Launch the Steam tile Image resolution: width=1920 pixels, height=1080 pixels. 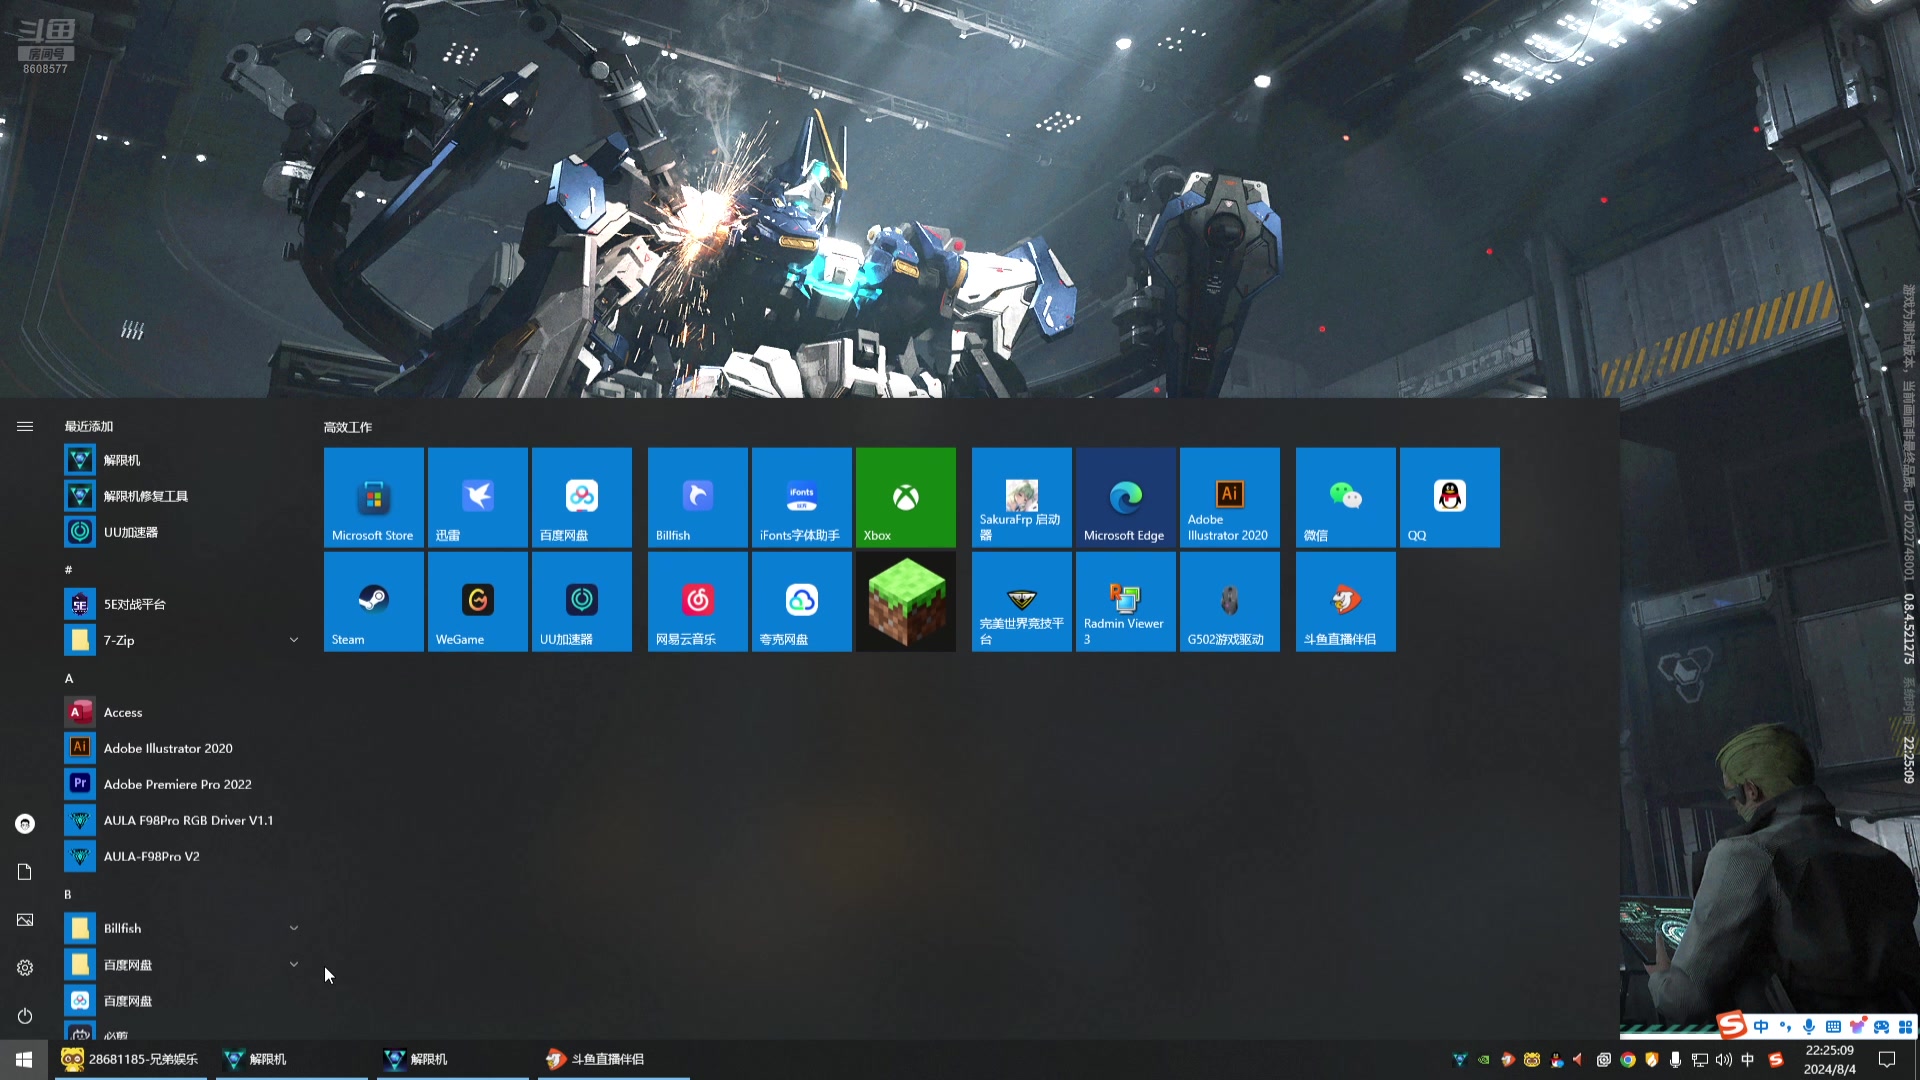tap(373, 601)
